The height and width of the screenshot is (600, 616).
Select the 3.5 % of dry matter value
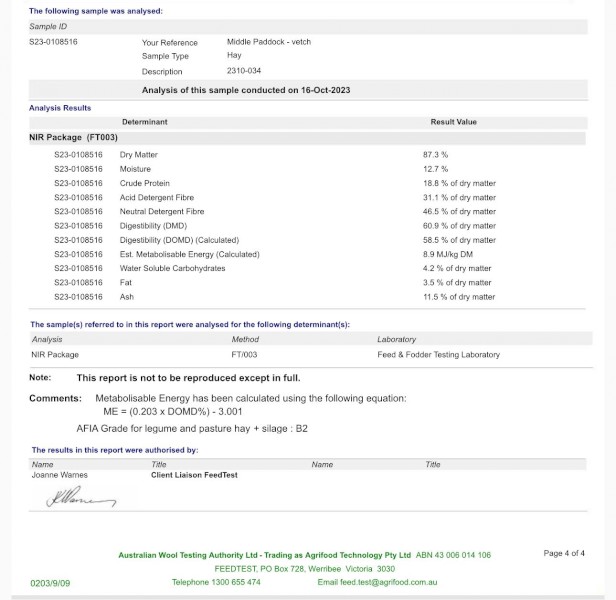coord(457,283)
